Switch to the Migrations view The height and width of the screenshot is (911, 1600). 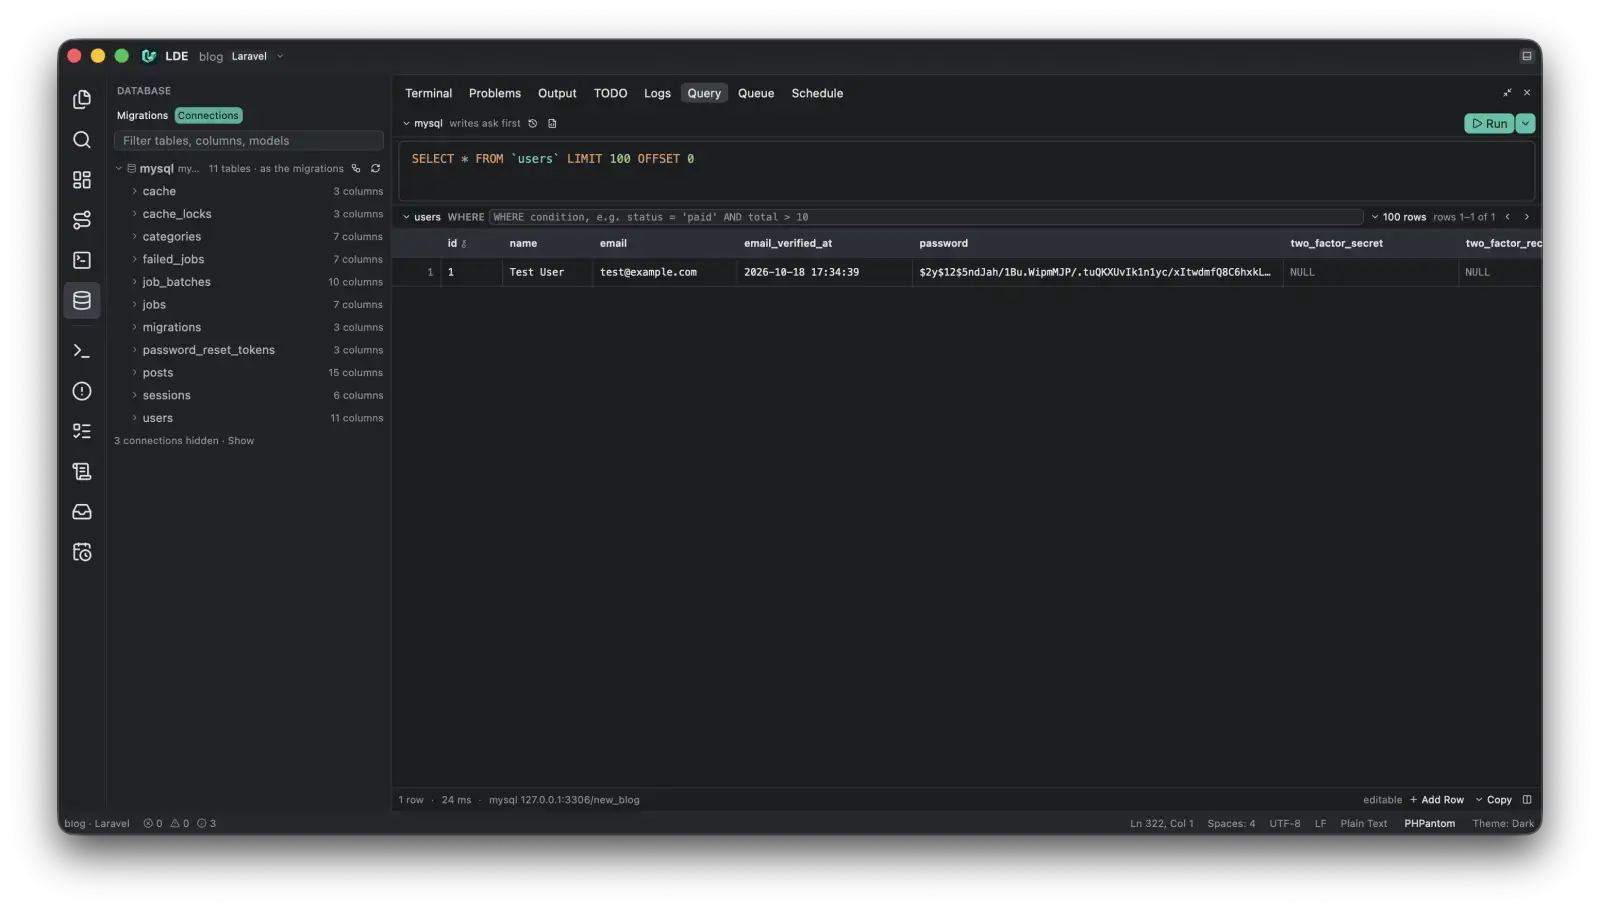142,116
